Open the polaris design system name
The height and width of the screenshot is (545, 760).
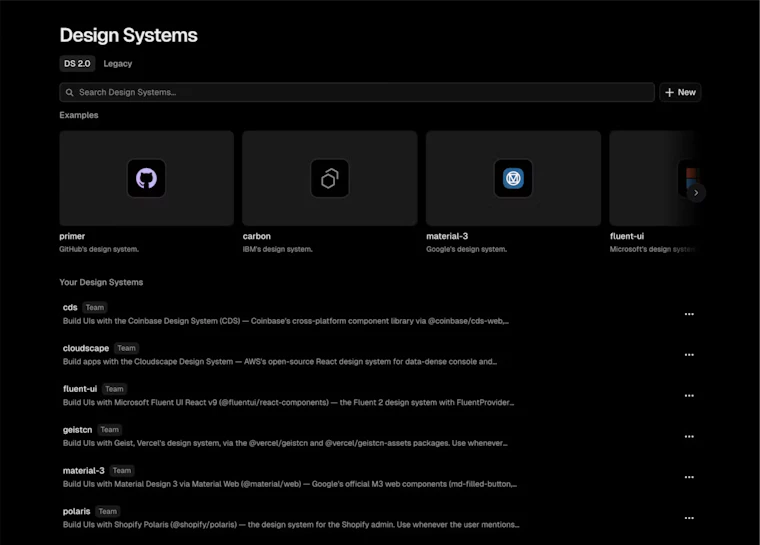click(x=76, y=511)
